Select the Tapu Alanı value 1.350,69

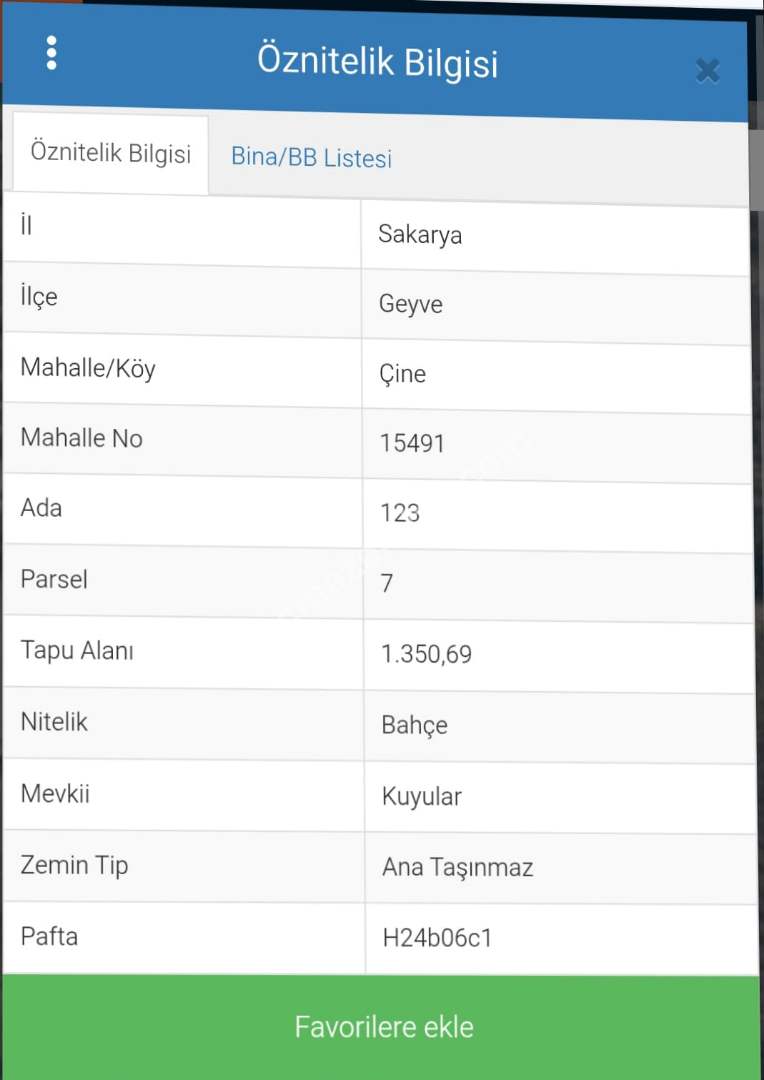point(426,654)
